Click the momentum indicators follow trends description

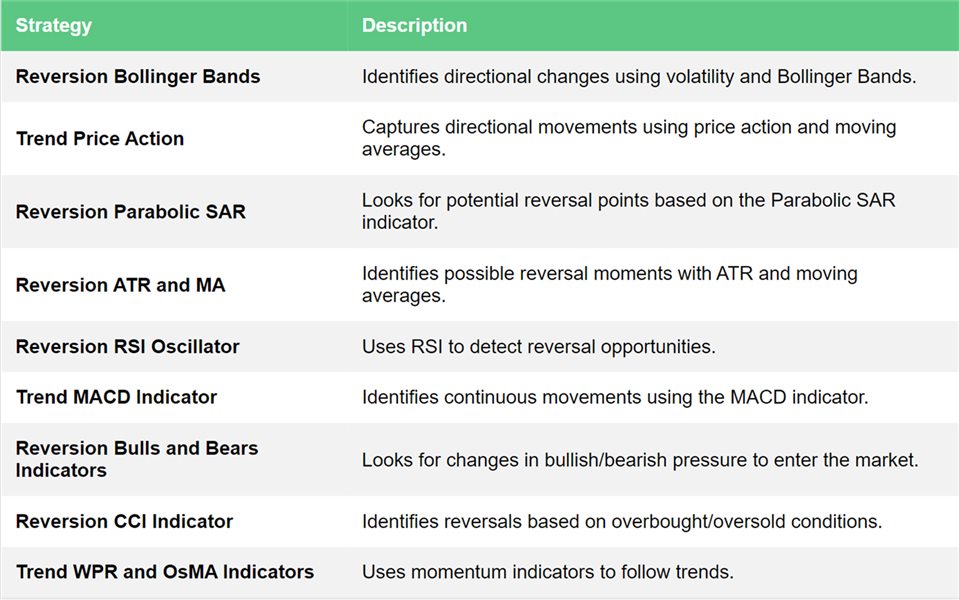pyautogui.click(x=547, y=572)
